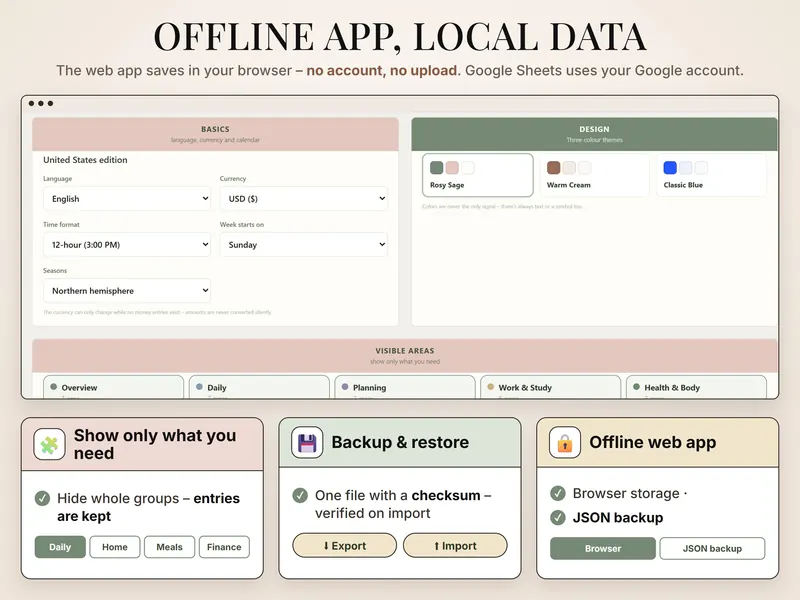Open the Seasons hemisphere dropdown

pos(127,290)
